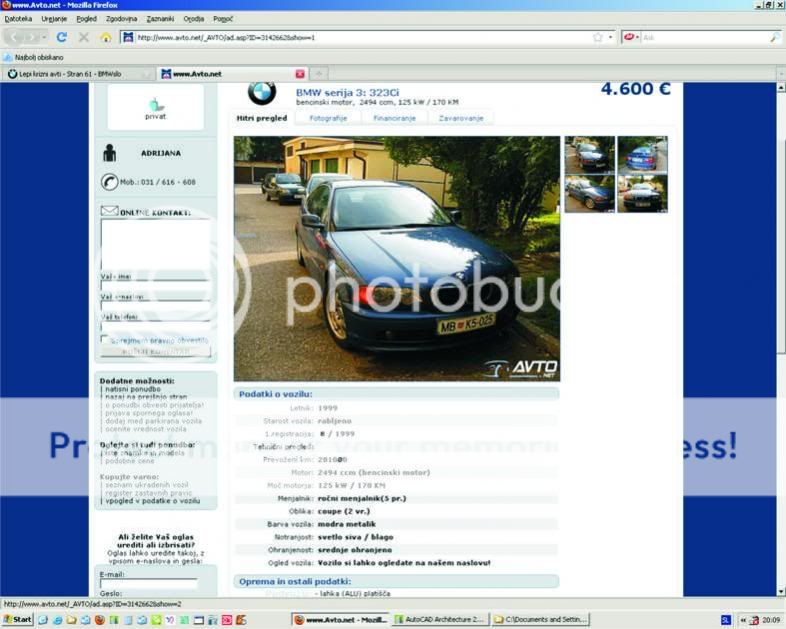Open the list-all-tabs dropdown arrow
This screenshot has width=786, height=629.
[x=780, y=74]
